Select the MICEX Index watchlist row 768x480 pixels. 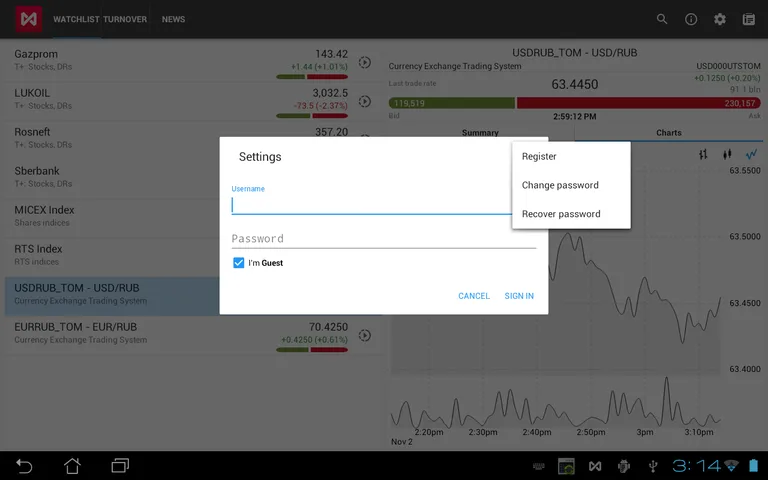(112, 218)
